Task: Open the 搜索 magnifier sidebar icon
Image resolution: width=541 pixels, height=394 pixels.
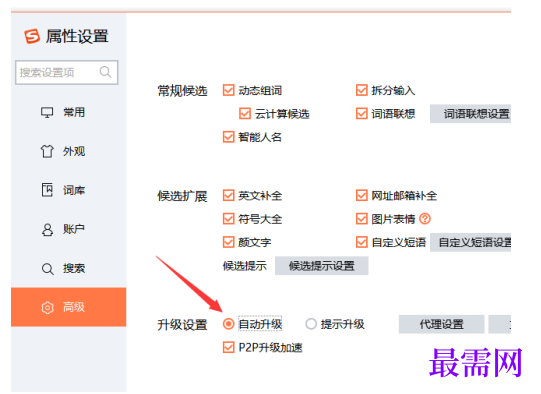Action: (x=48, y=269)
